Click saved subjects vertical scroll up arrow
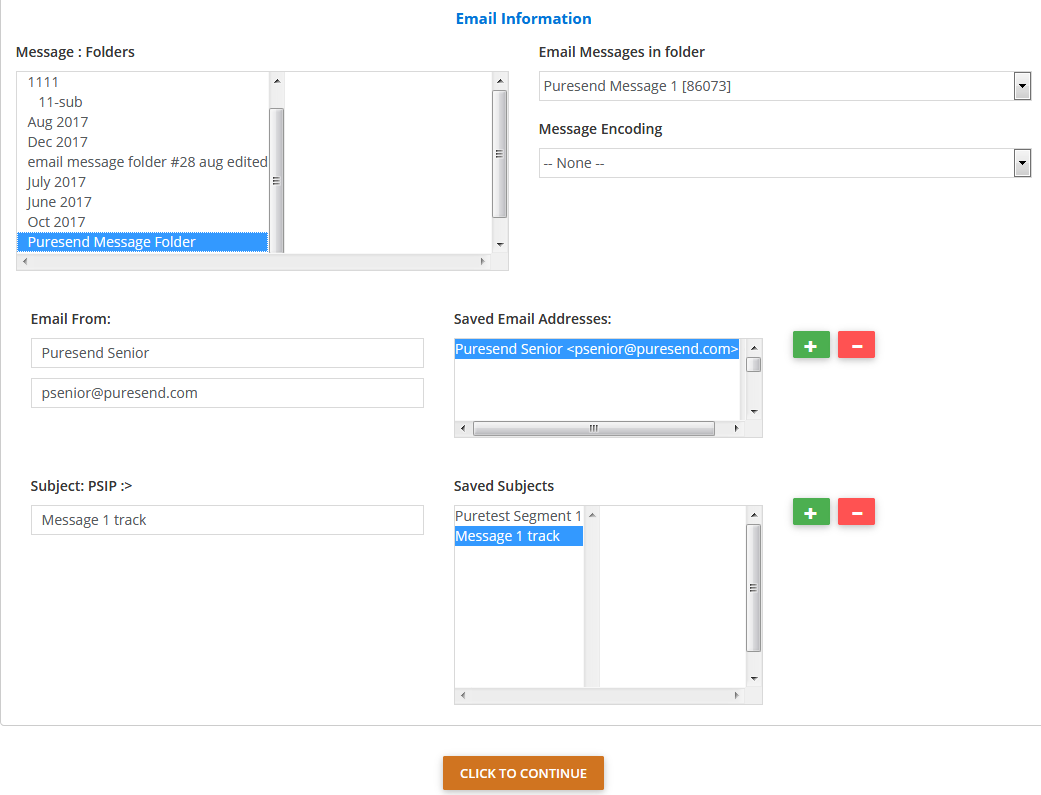 click(754, 515)
